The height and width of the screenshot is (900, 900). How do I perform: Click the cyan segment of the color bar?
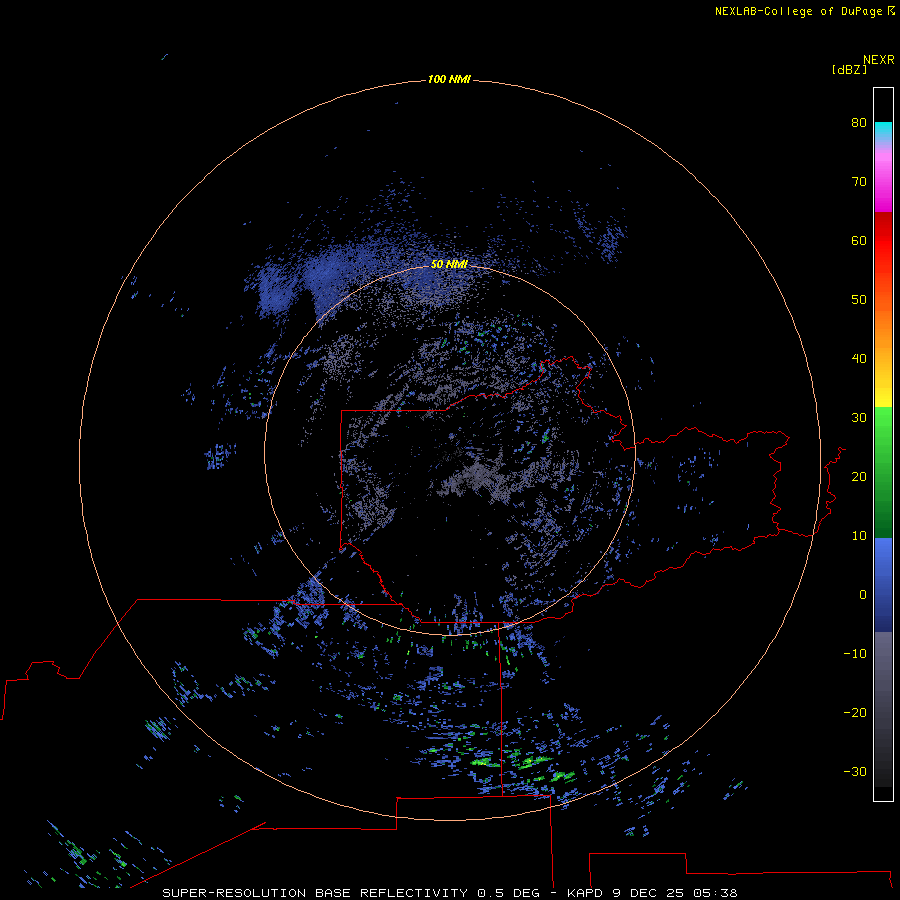coord(883,131)
